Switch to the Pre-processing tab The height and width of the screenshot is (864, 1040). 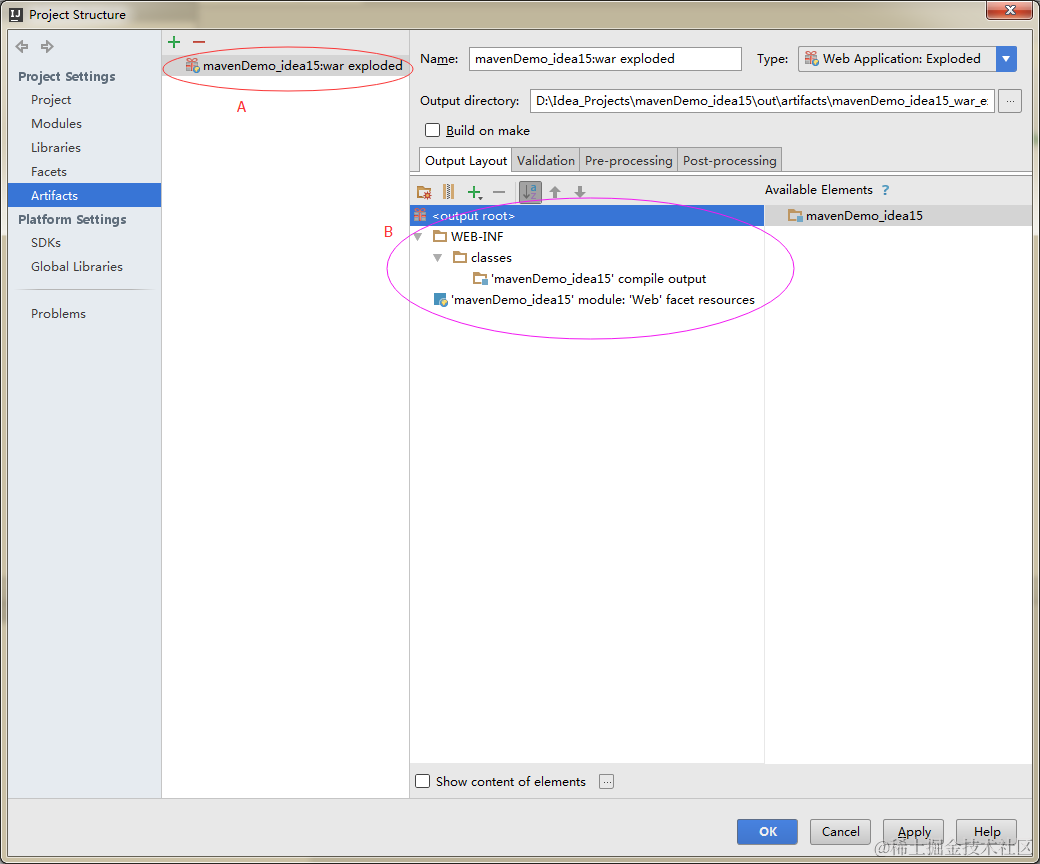click(628, 160)
